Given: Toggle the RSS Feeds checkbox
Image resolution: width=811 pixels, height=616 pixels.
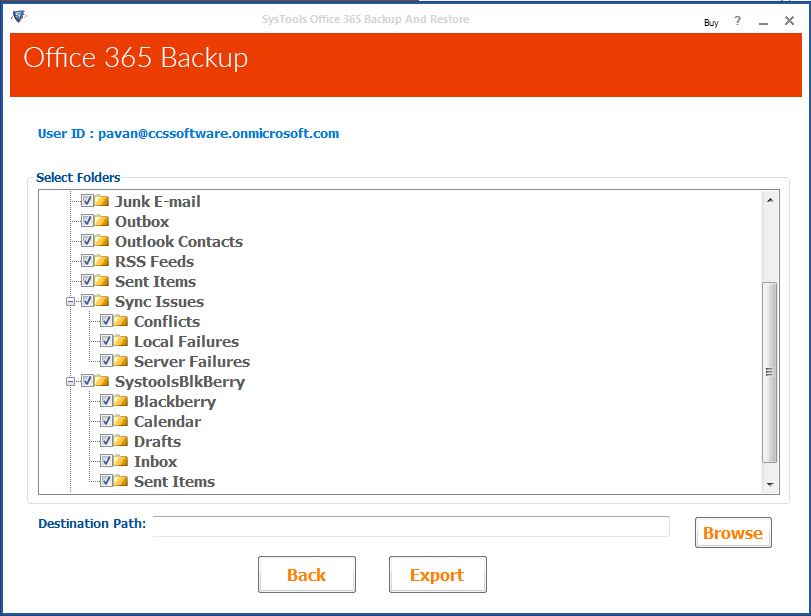Looking at the screenshot, I should [x=87, y=260].
